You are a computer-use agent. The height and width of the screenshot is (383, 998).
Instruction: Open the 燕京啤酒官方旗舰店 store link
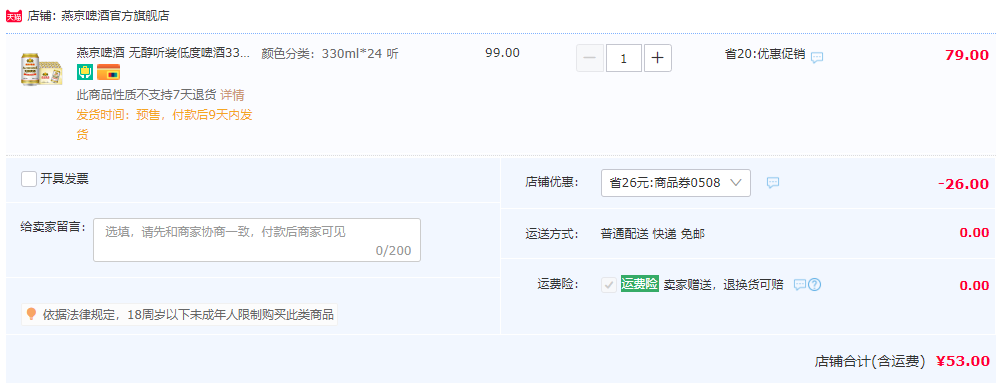(115, 16)
